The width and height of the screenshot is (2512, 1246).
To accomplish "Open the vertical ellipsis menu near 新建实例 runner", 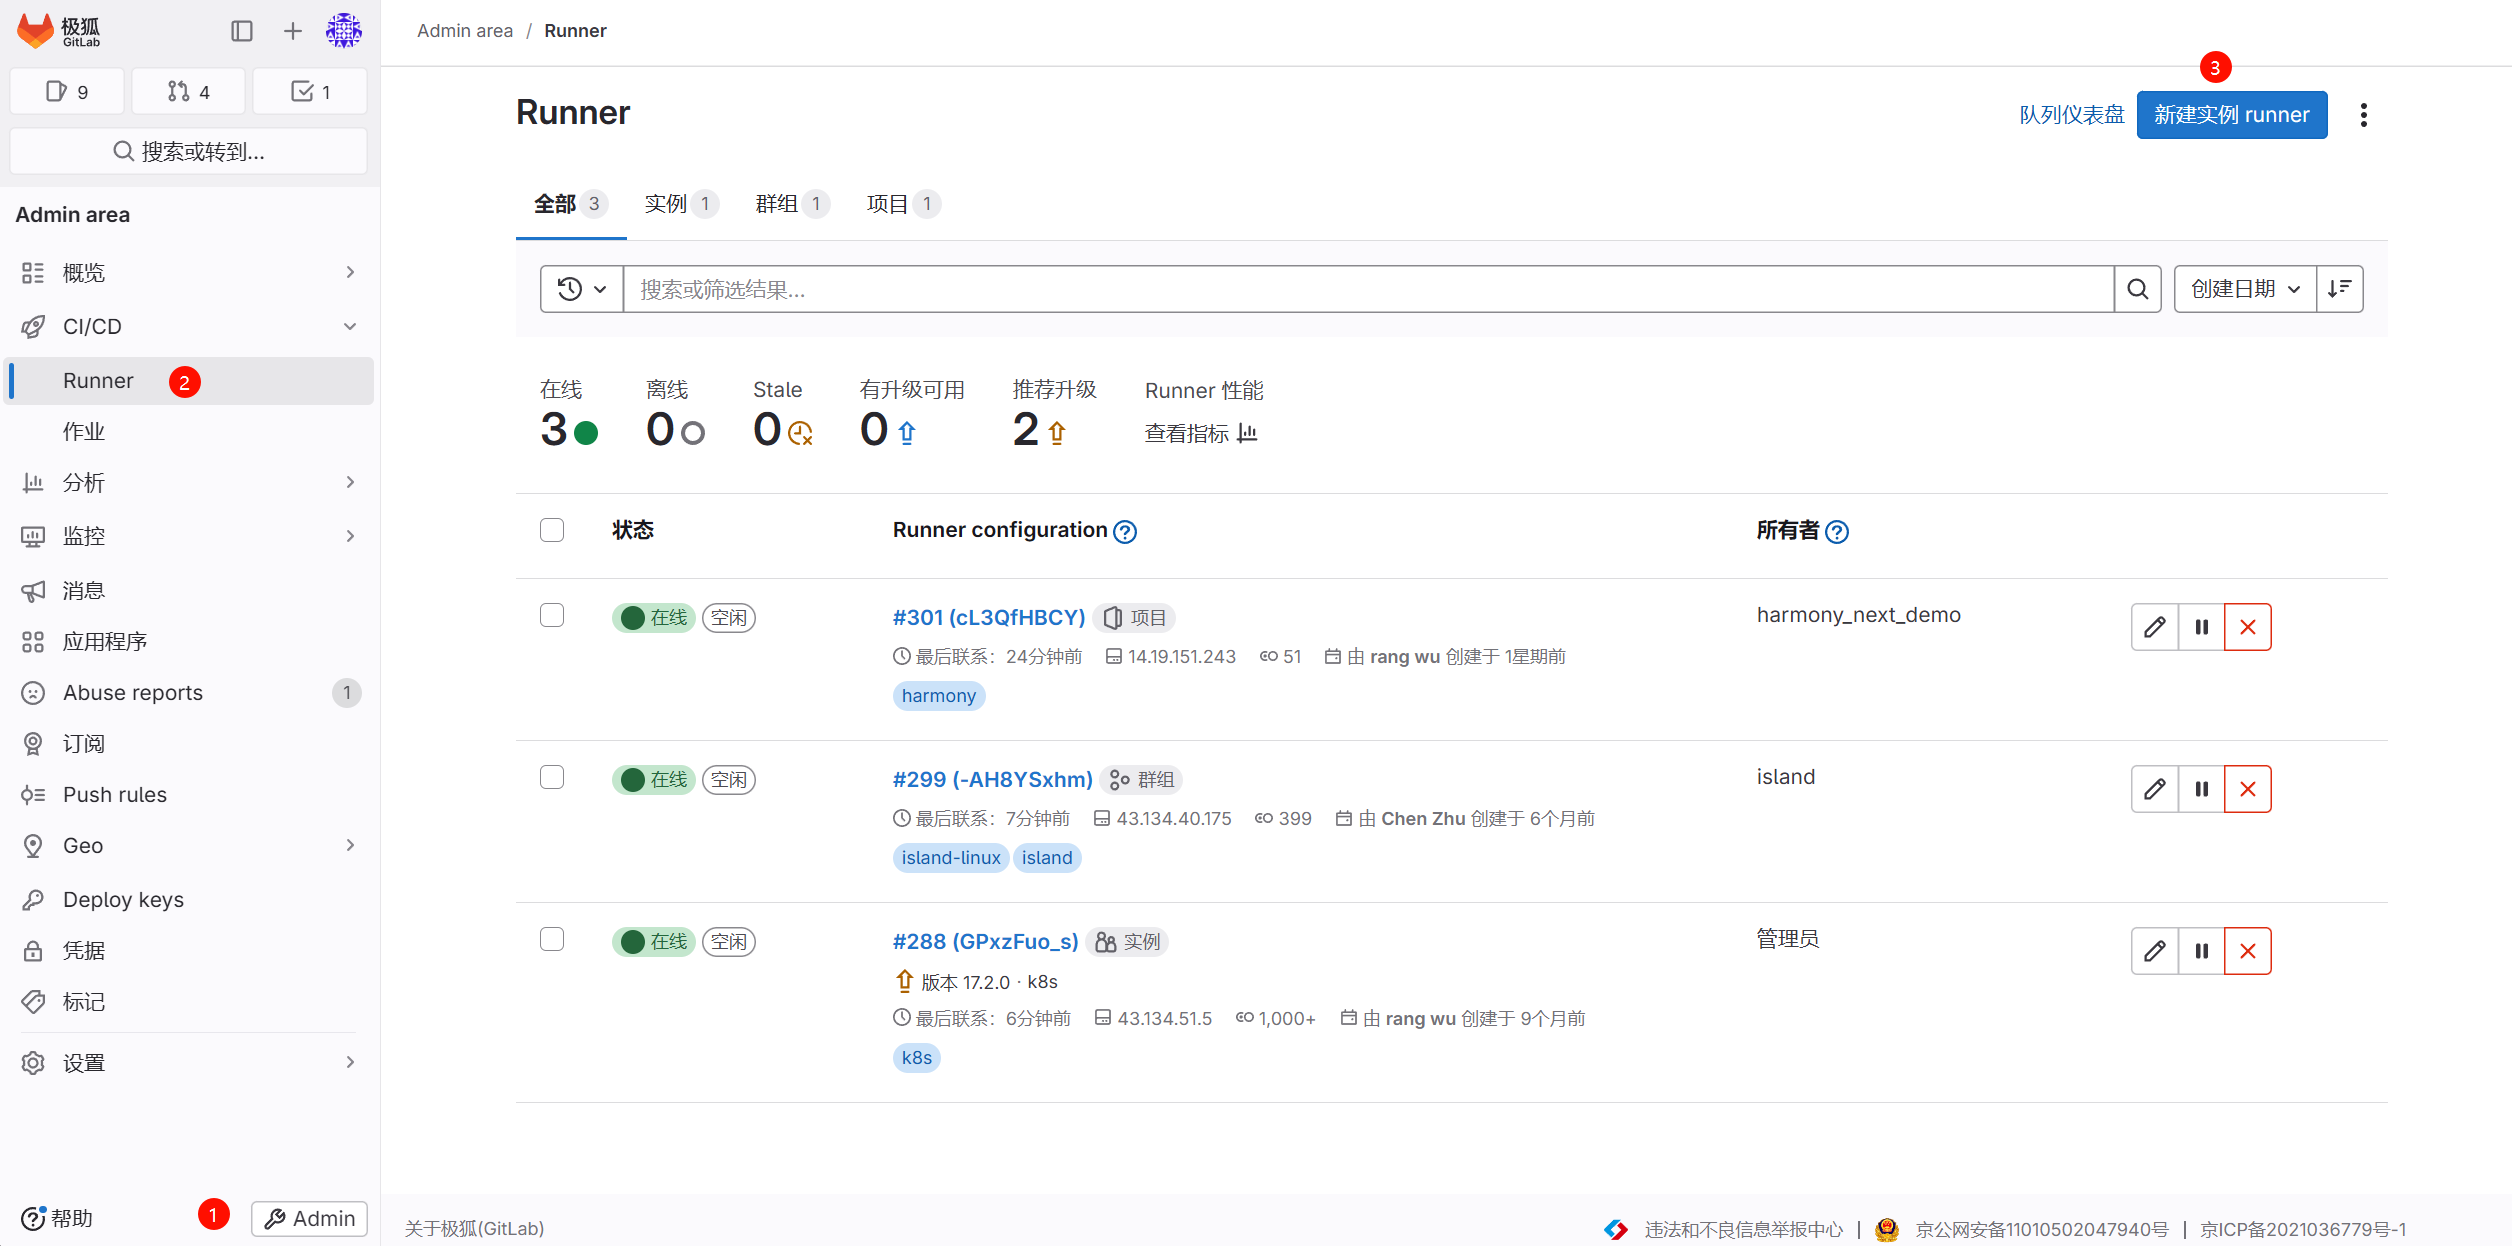I will [2364, 114].
